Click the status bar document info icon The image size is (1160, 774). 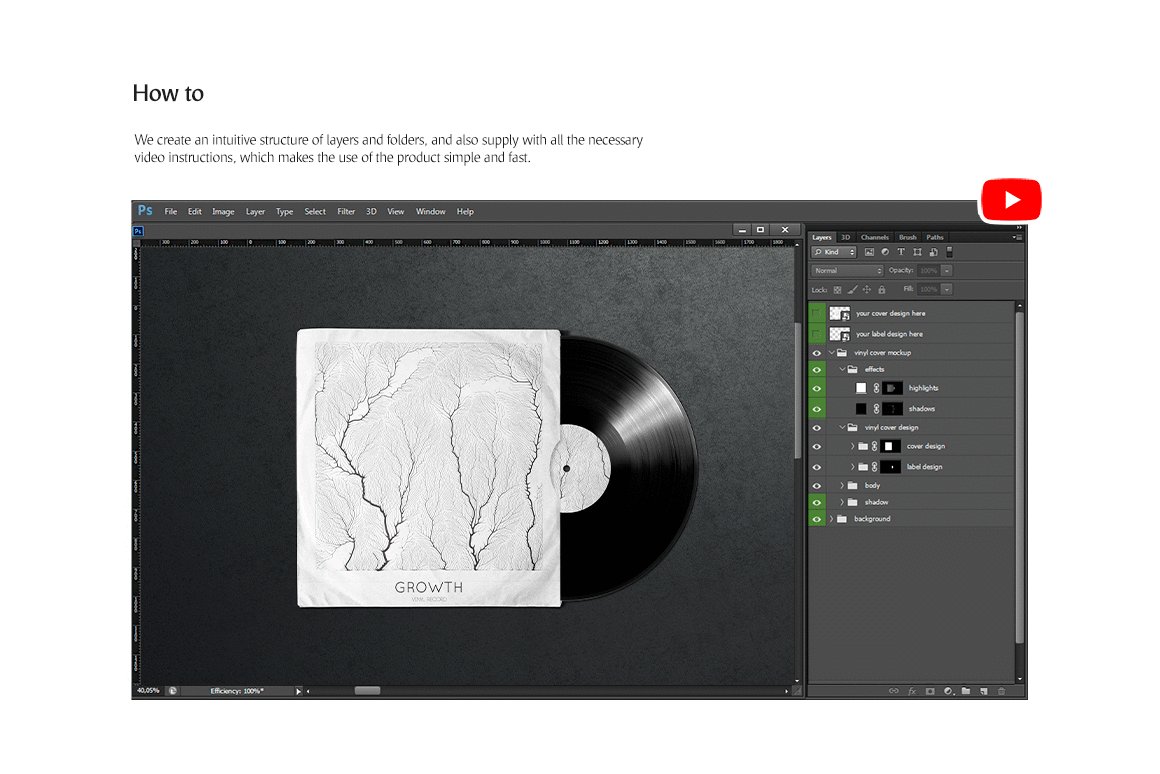(x=172, y=691)
